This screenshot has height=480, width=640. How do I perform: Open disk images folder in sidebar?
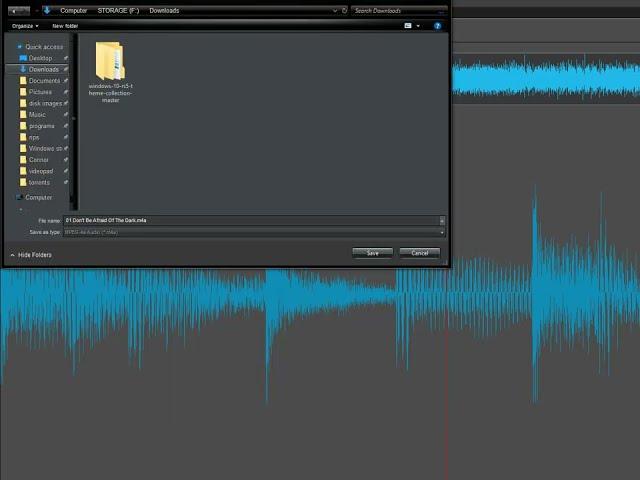pos(45,103)
